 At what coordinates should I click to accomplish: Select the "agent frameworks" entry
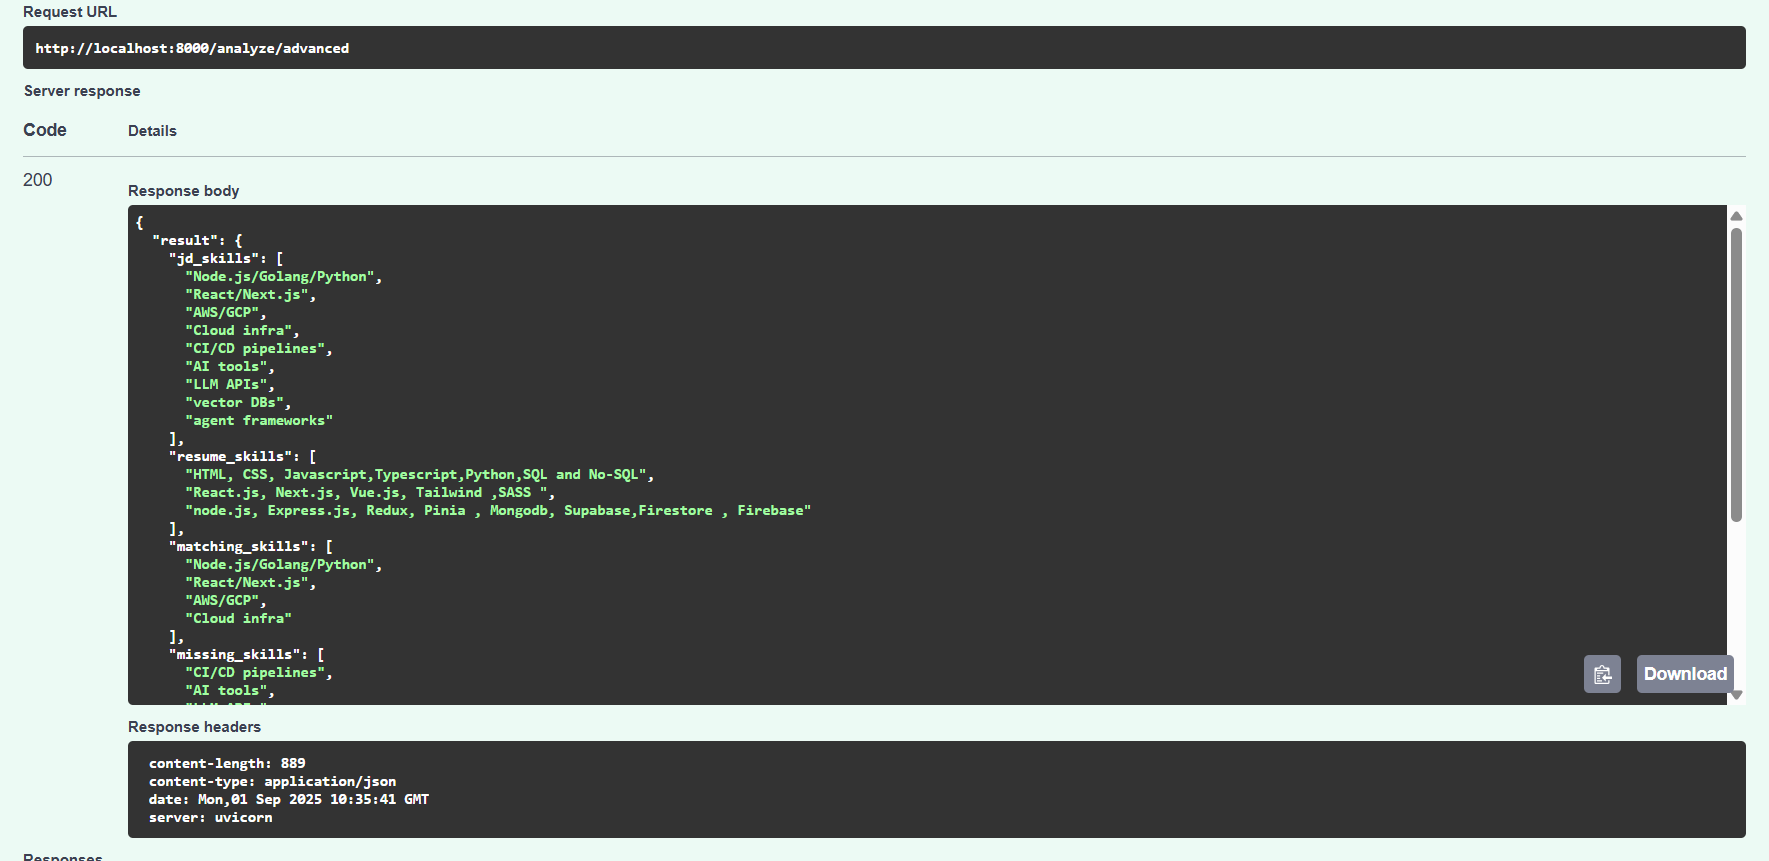pos(259,420)
